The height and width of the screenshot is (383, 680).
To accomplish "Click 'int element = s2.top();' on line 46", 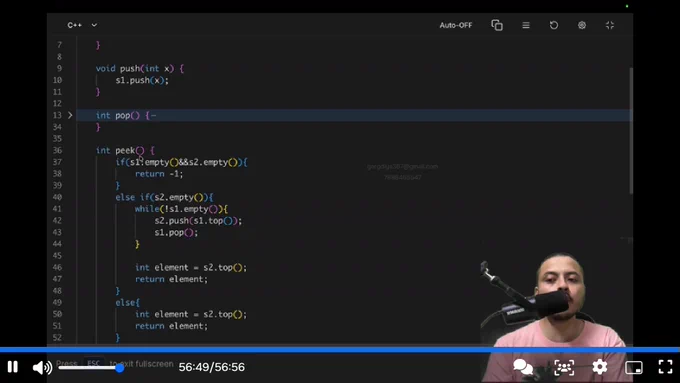I will pyautogui.click(x=191, y=268).
